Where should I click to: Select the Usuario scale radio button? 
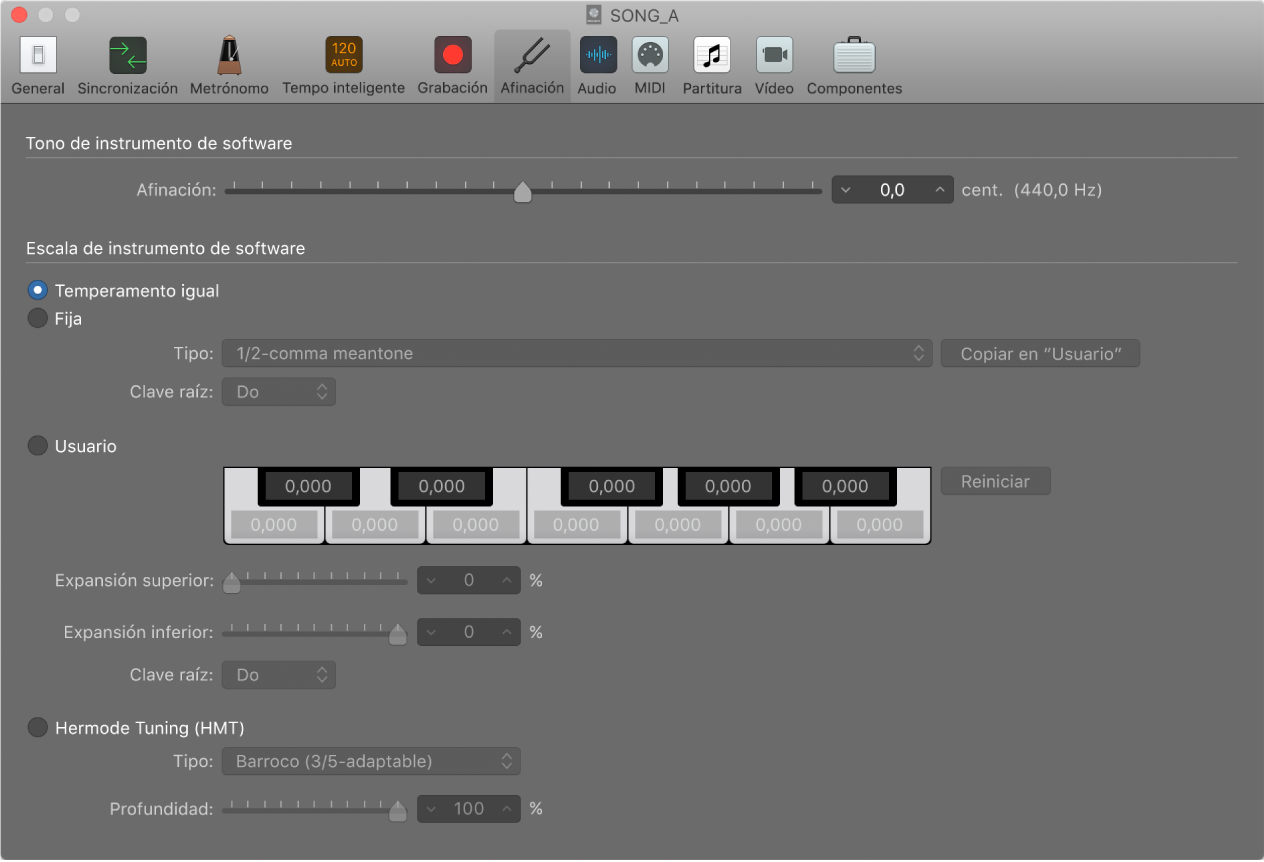(38, 446)
